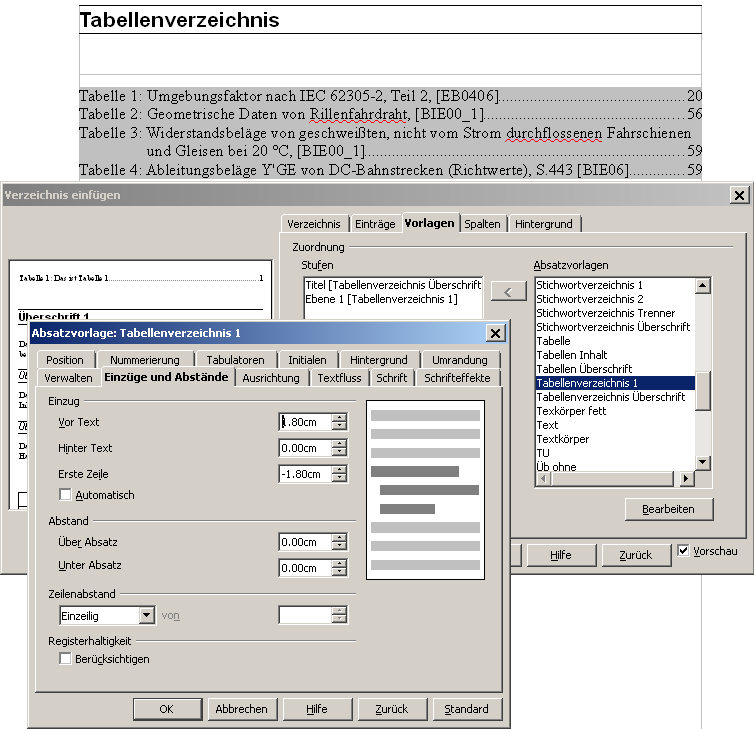Image resolution: width=754 pixels, height=729 pixels.
Task: Open the Einträge tab
Action: pyautogui.click(x=377, y=224)
